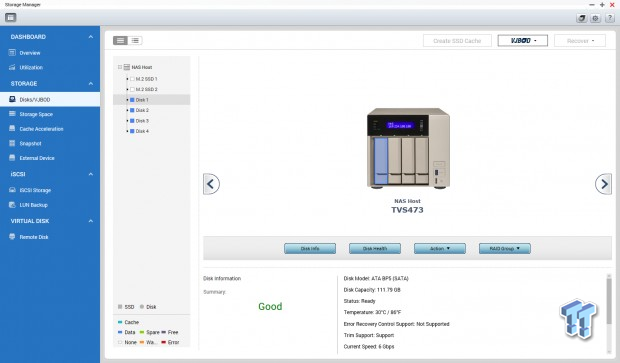Open the settings gear icon
This screenshot has height=363, width=620.
(595, 18)
